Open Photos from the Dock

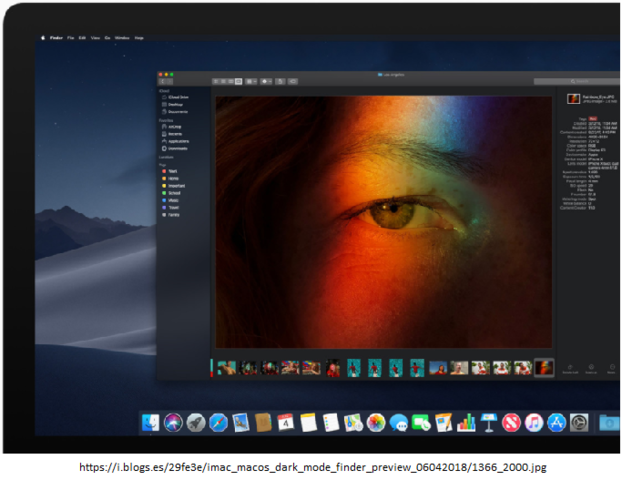click(376, 422)
